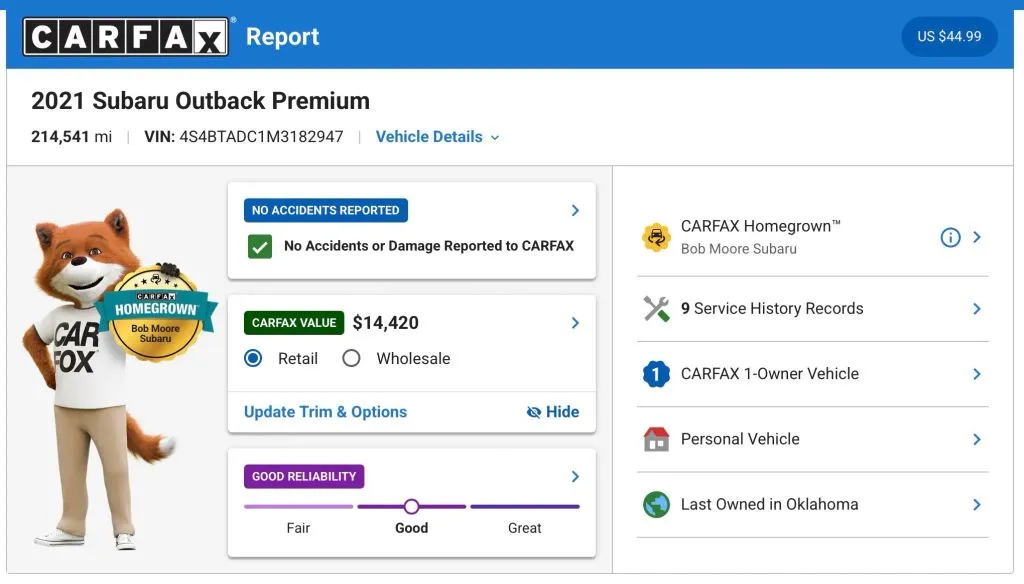Click the Fair segment of reliability scale
Screen dimensions: 1024x584
pos(298,507)
